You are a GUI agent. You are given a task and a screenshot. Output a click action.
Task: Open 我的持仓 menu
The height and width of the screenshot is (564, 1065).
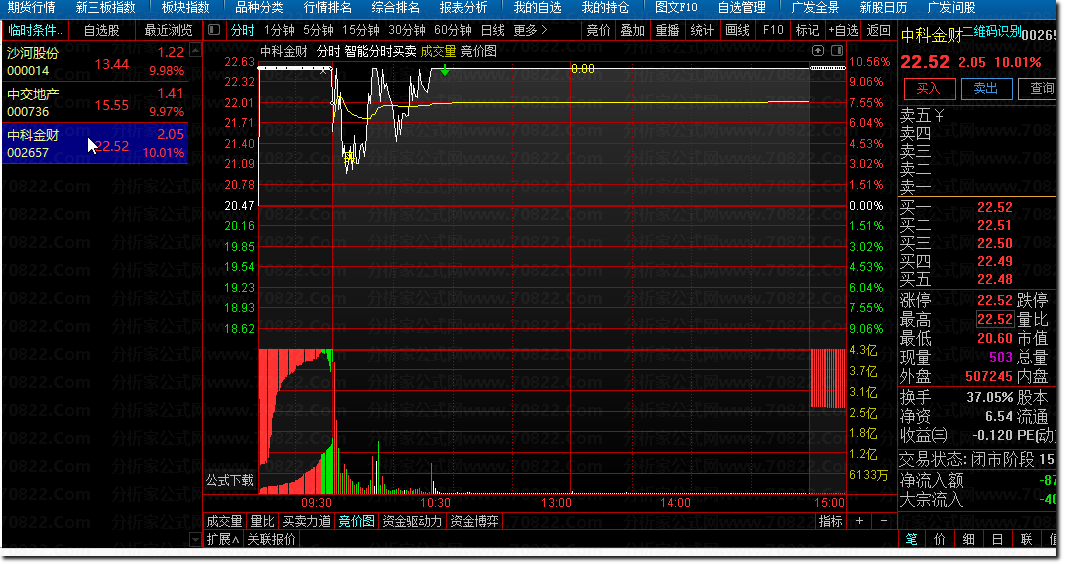(605, 8)
